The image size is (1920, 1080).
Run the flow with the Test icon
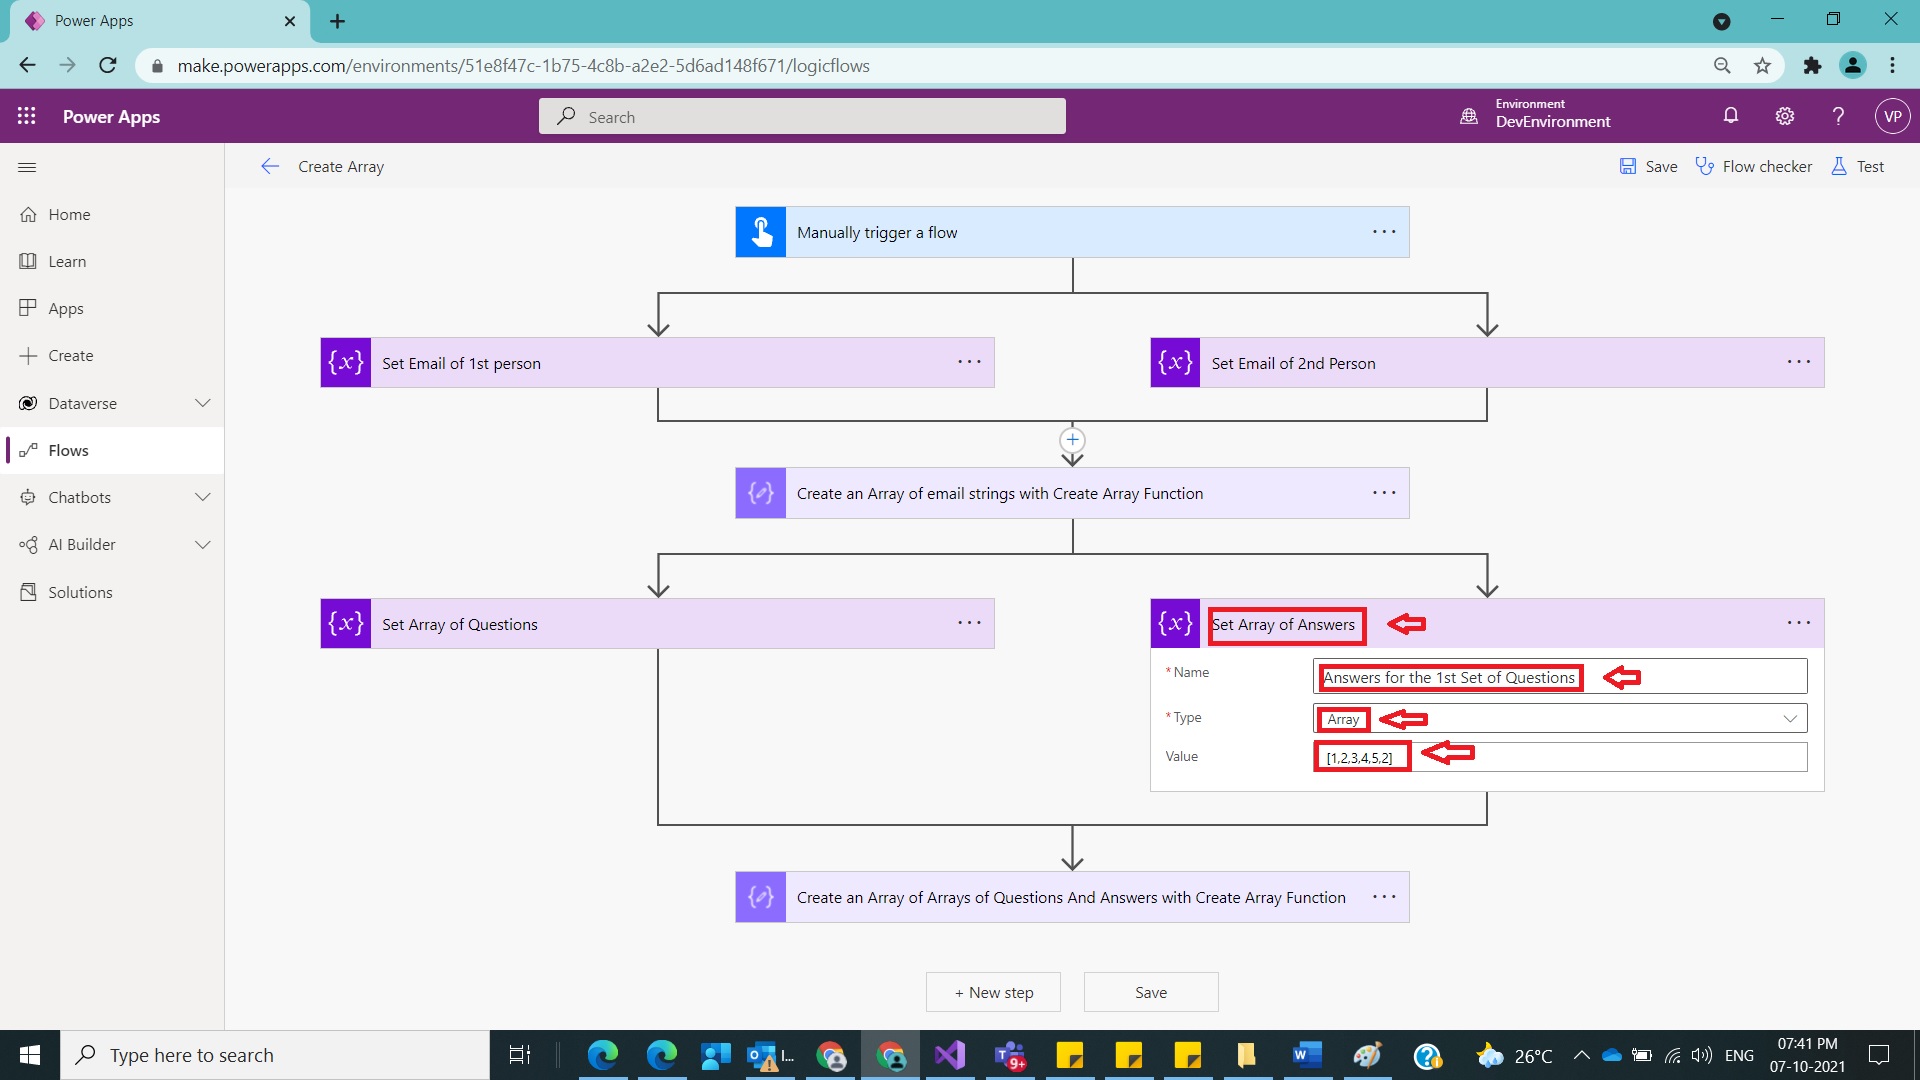pyautogui.click(x=1857, y=166)
